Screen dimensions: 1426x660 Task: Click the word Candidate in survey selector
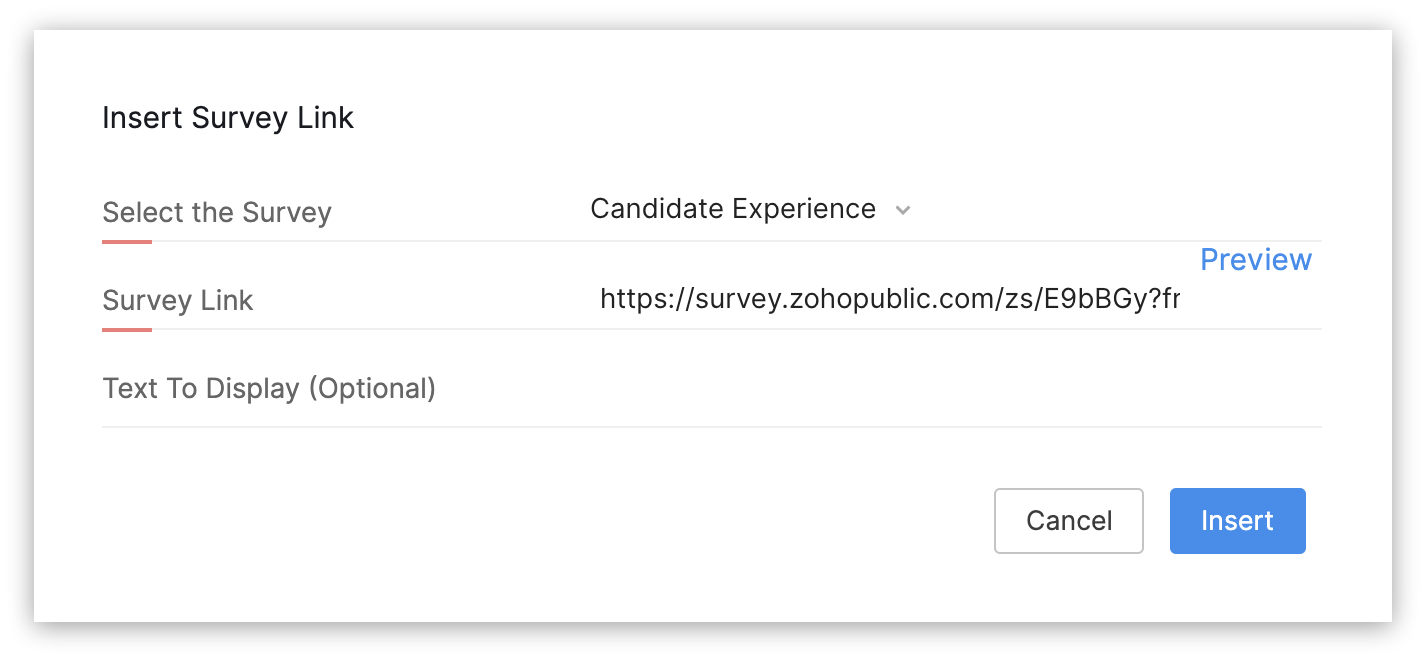click(x=657, y=209)
